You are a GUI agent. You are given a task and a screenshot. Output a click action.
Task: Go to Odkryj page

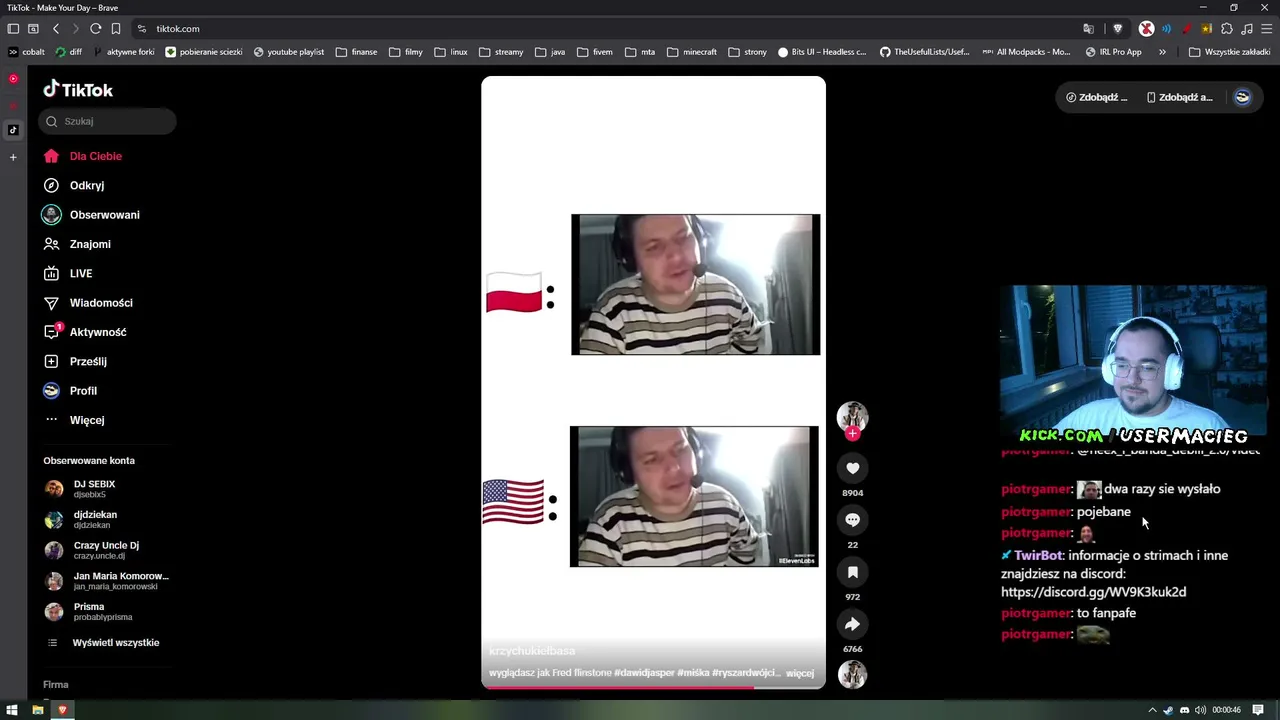coord(74,185)
